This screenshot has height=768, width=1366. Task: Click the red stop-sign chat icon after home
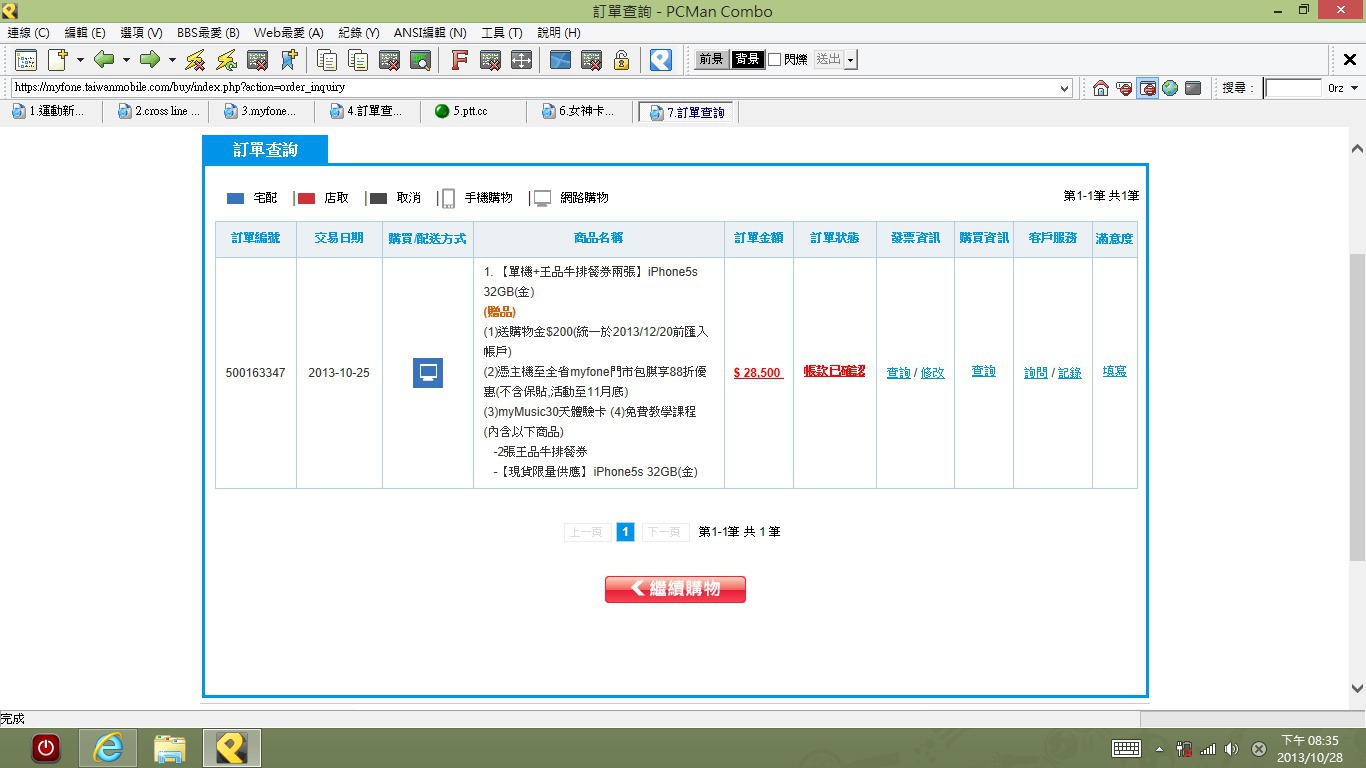(x=1124, y=88)
